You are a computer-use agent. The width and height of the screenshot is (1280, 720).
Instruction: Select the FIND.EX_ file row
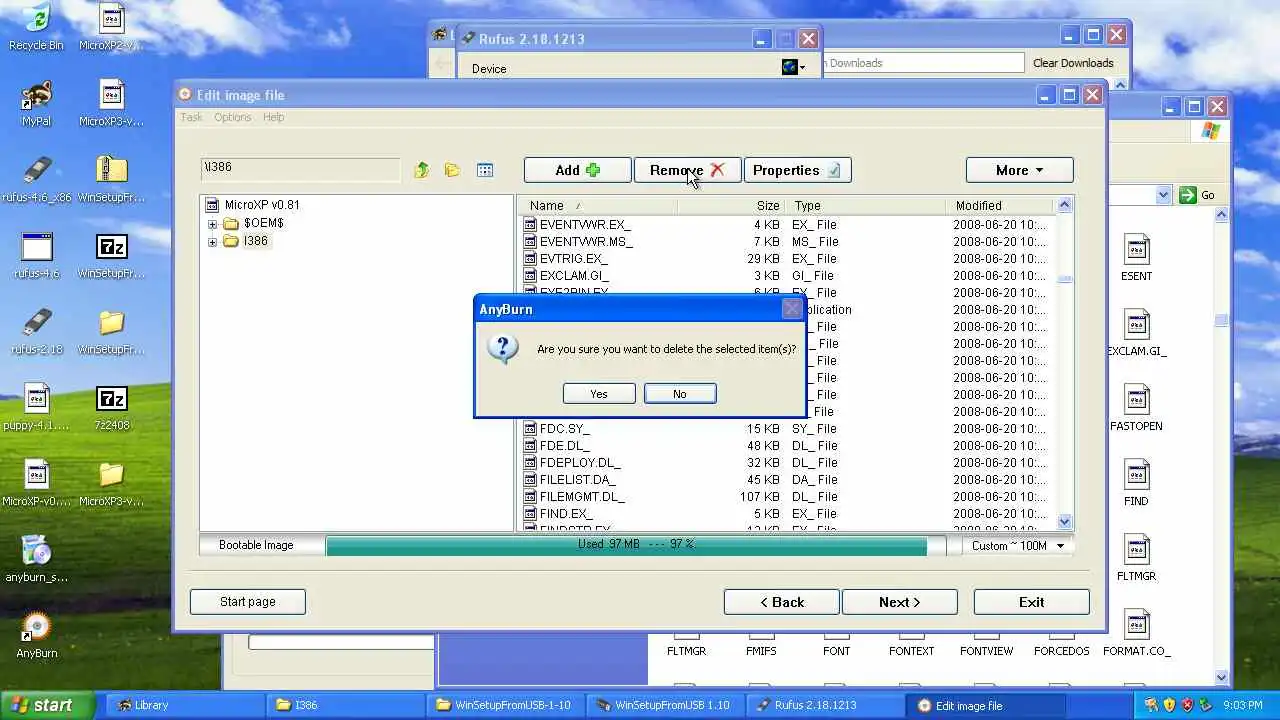(787, 514)
